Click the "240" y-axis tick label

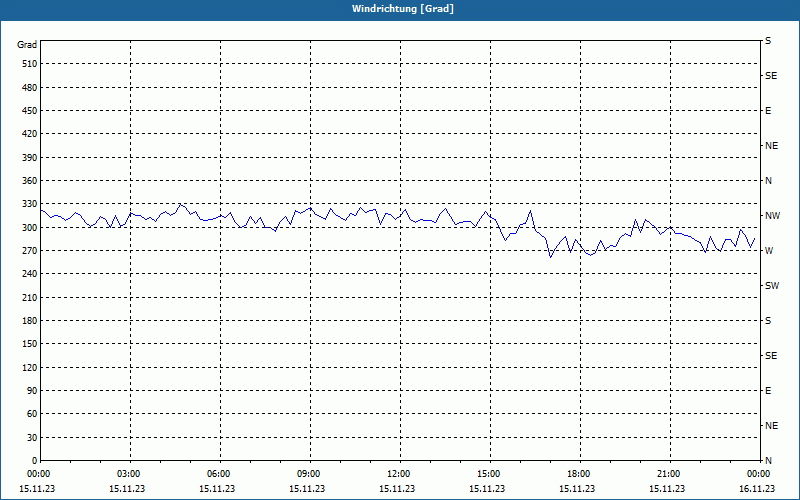coord(30,274)
